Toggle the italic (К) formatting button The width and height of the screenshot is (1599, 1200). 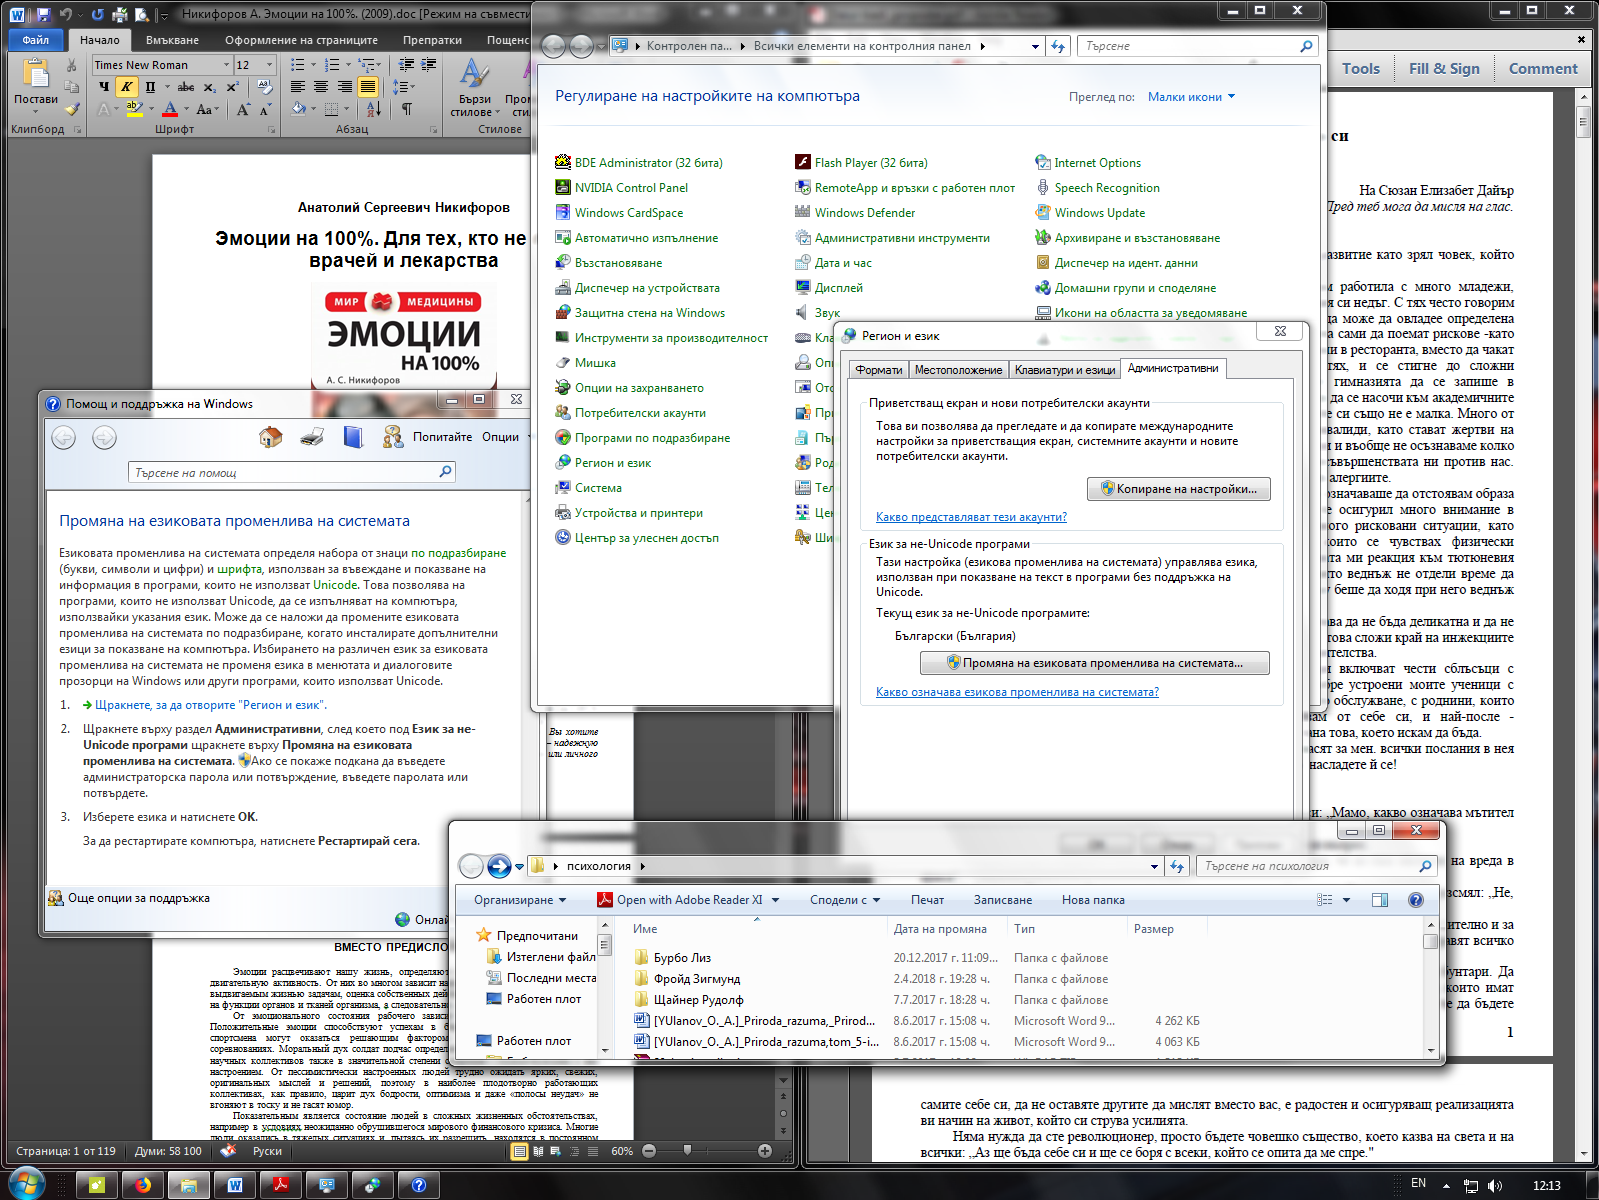pos(127,87)
